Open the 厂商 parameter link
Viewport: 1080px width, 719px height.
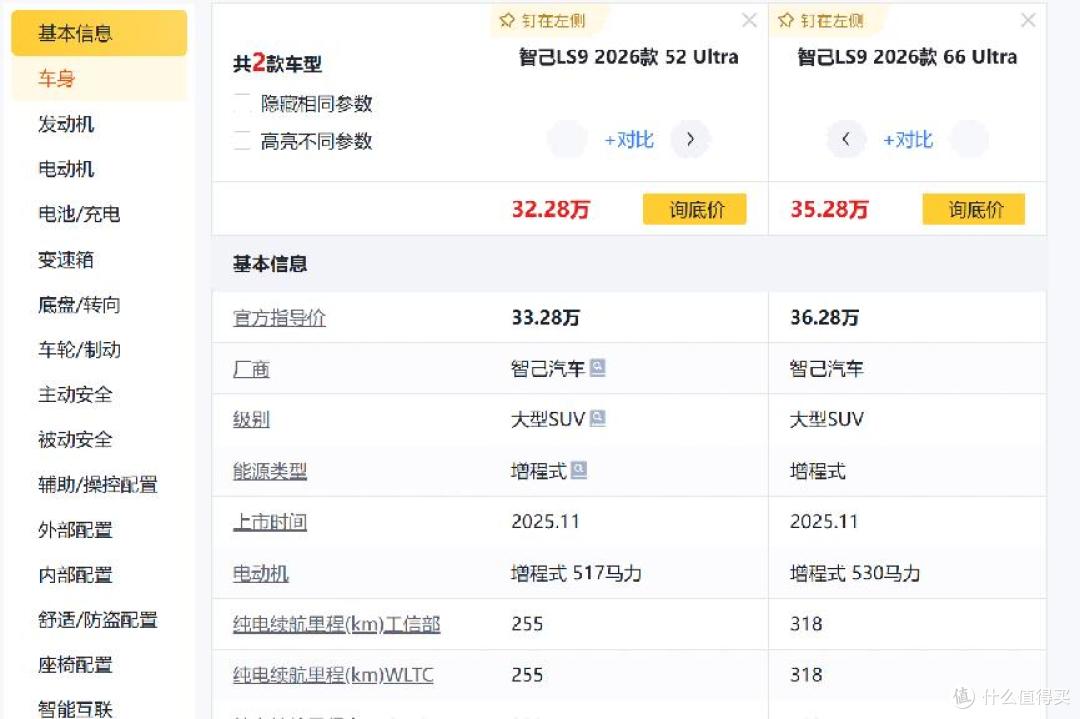[251, 369]
